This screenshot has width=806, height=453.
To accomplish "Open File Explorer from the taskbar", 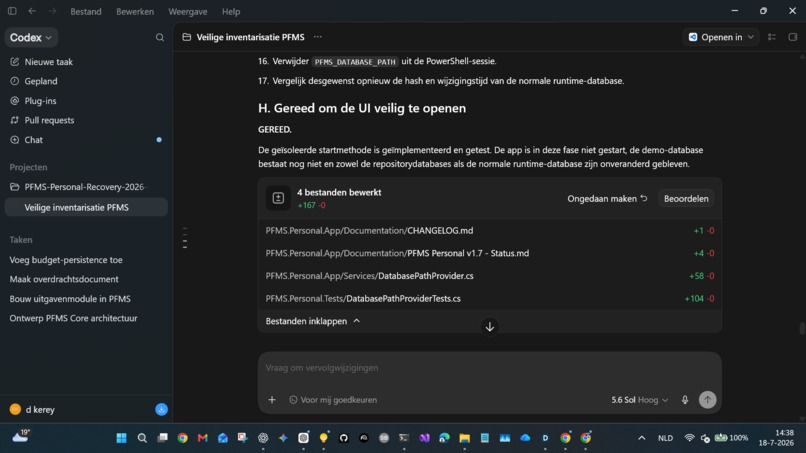I will (465, 438).
